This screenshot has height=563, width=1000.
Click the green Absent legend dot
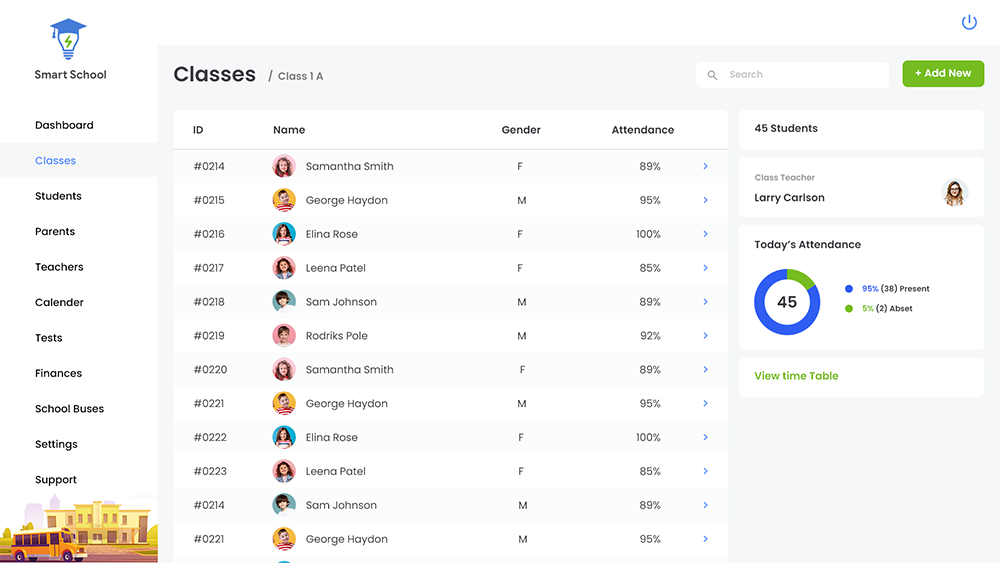849,308
